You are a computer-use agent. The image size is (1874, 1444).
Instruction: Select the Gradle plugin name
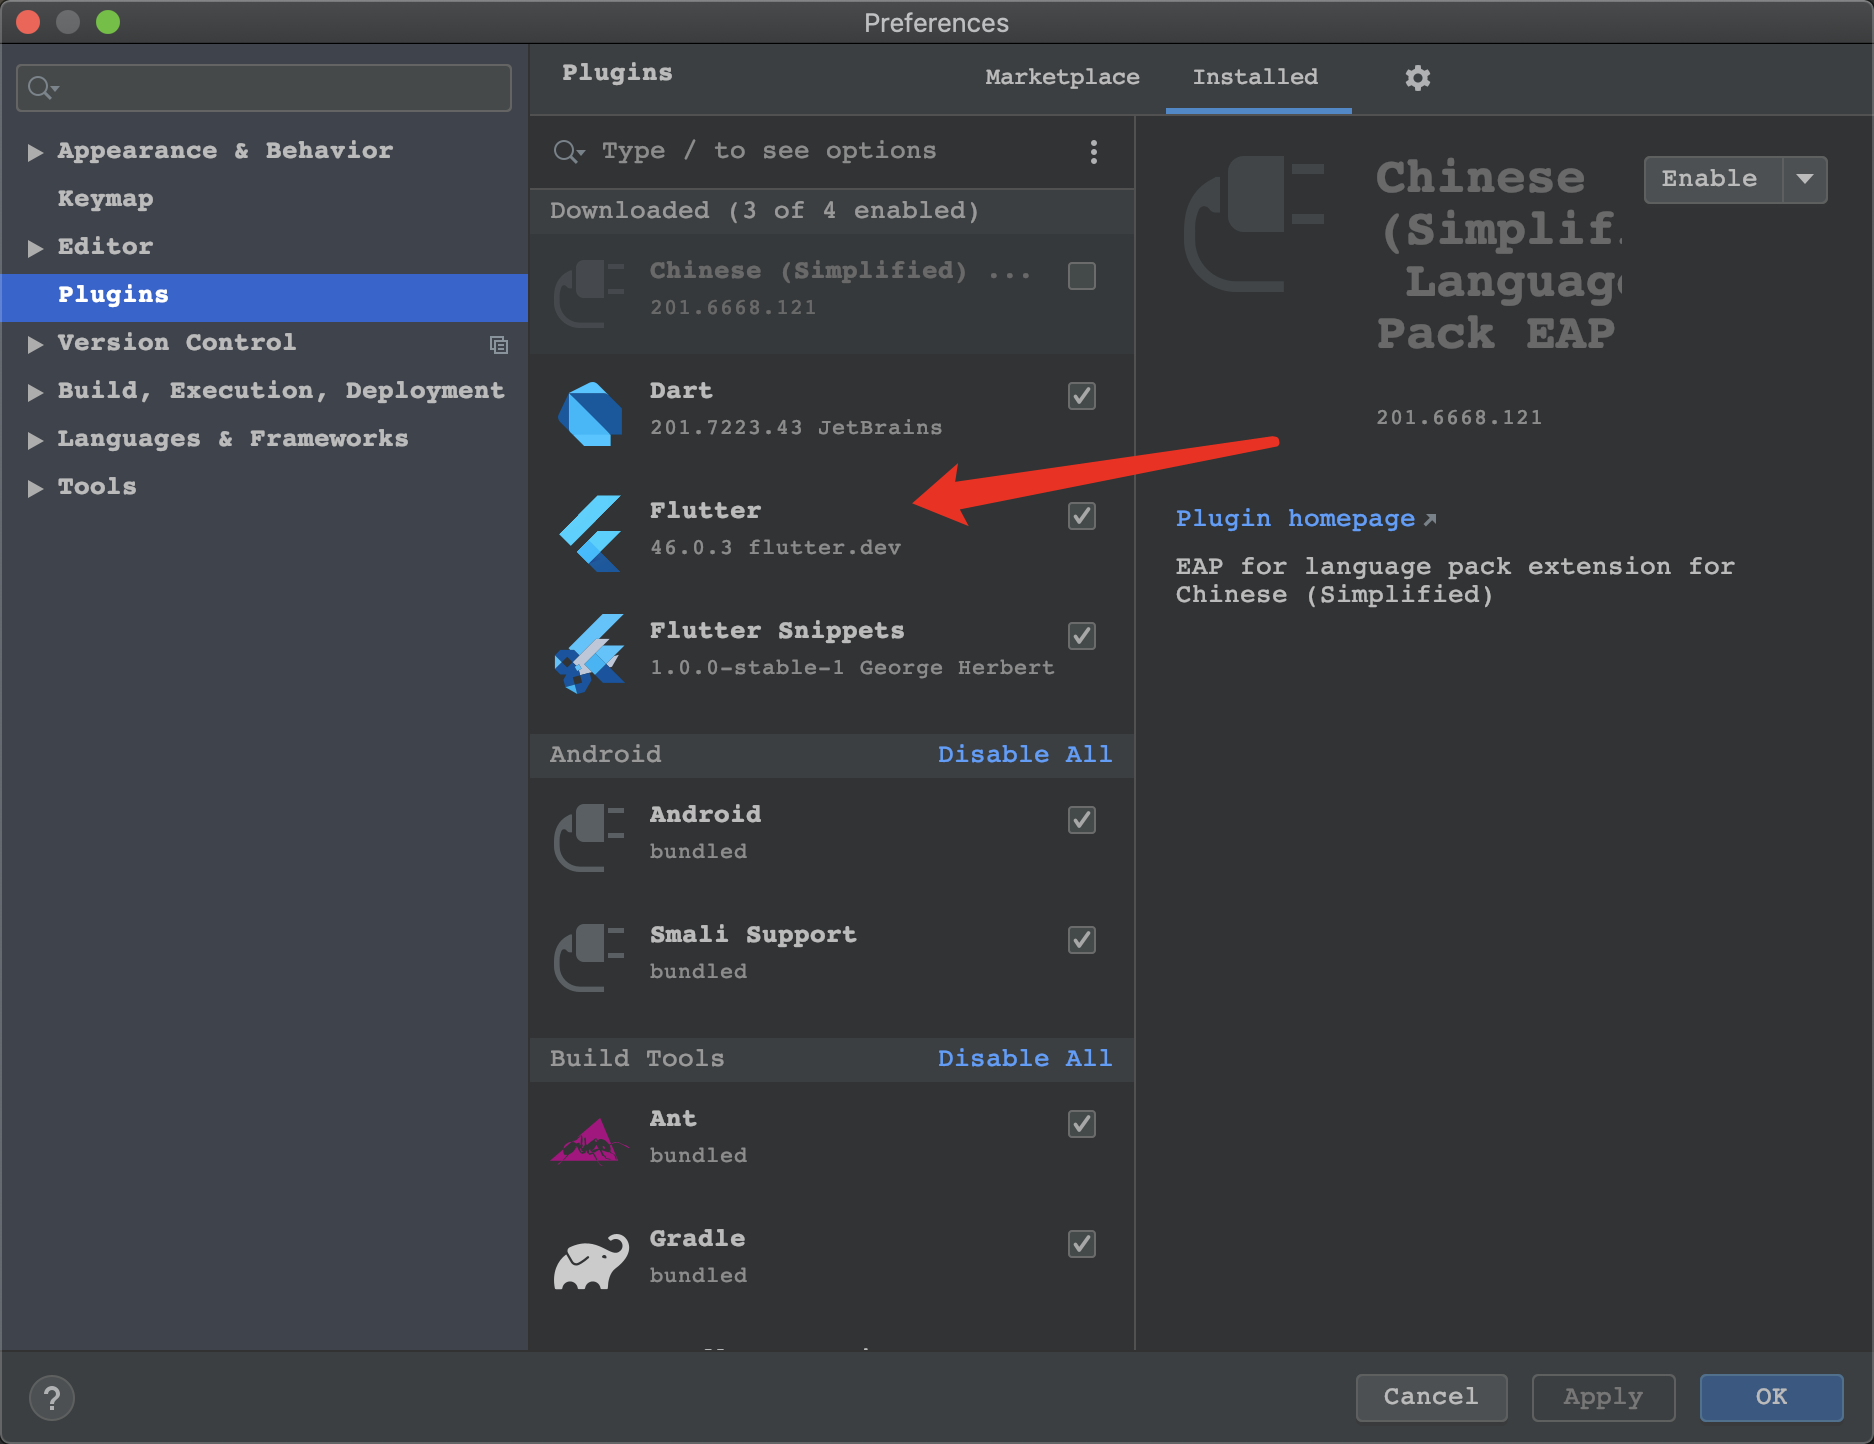[697, 1239]
